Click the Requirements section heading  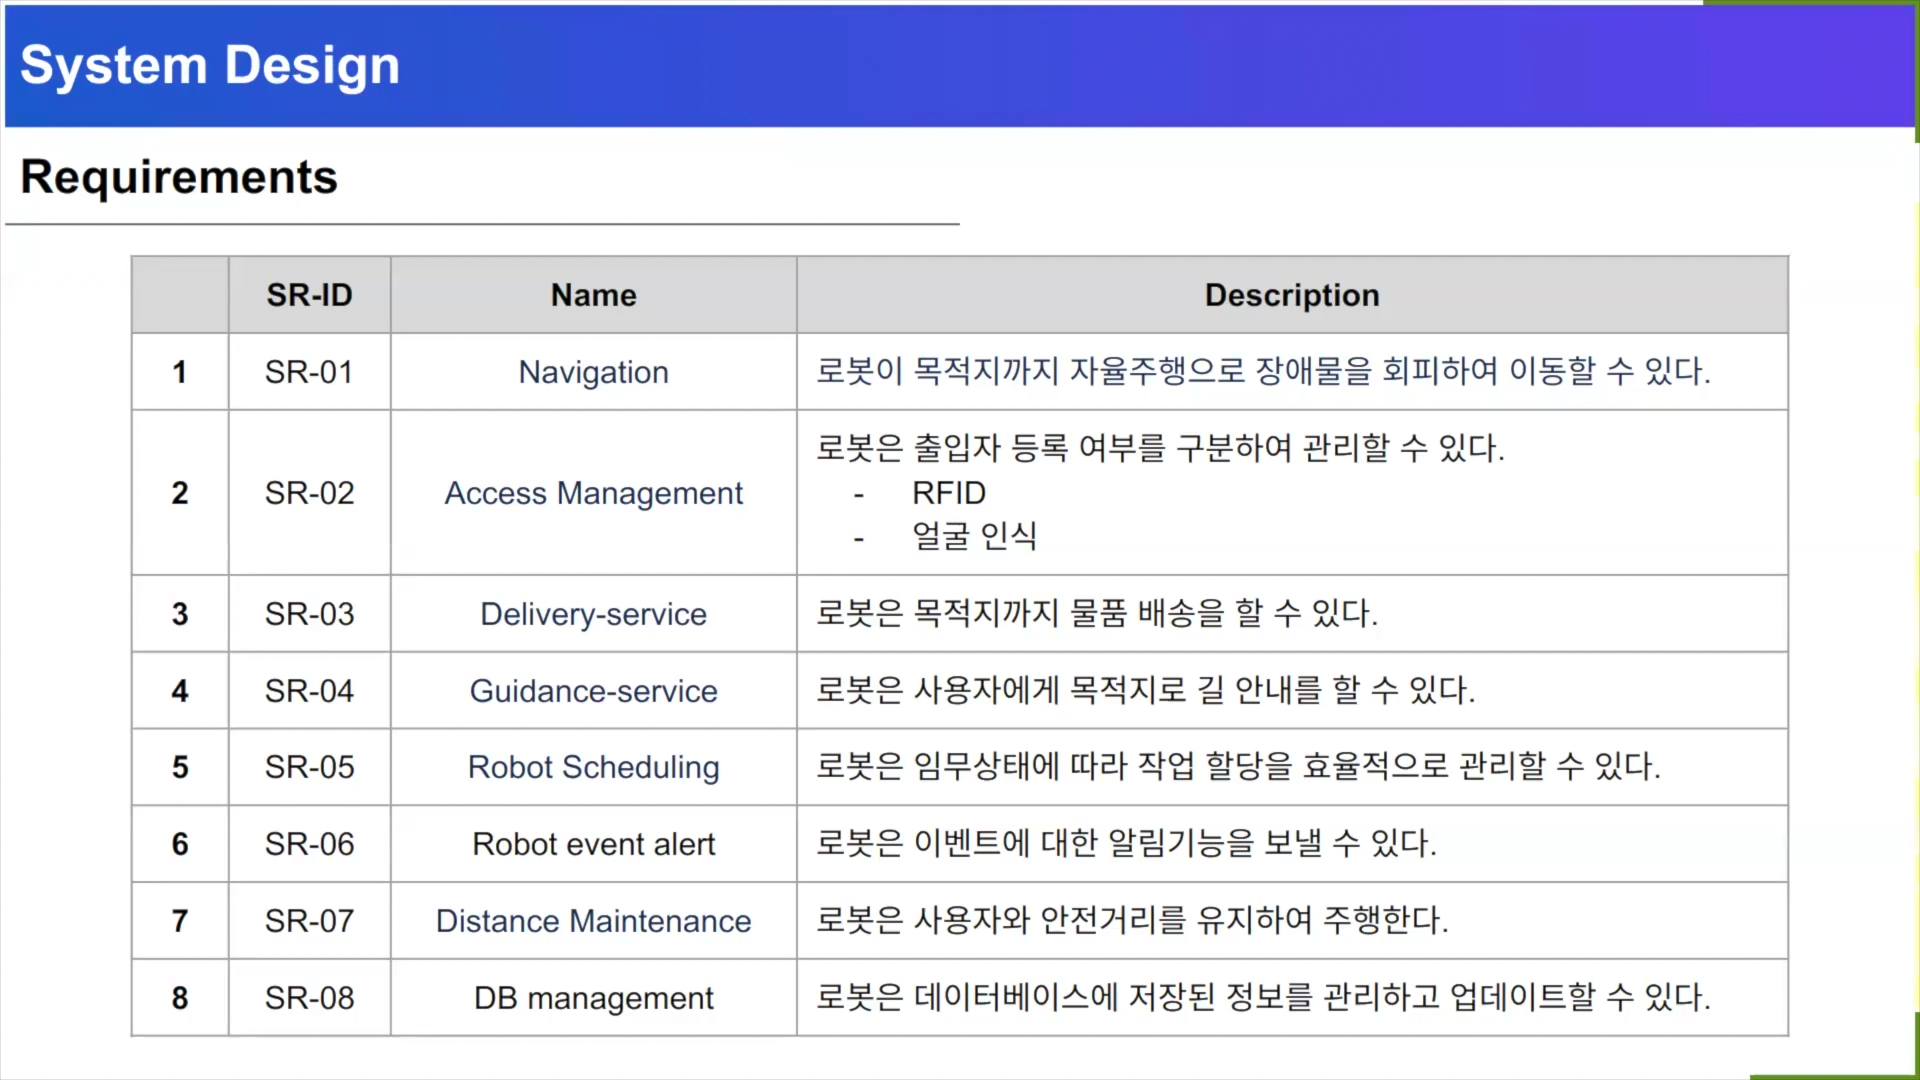coord(179,177)
